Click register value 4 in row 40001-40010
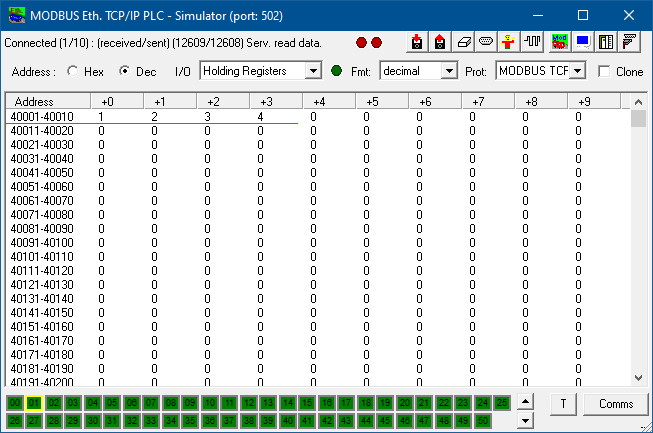653x433 pixels. pos(260,117)
